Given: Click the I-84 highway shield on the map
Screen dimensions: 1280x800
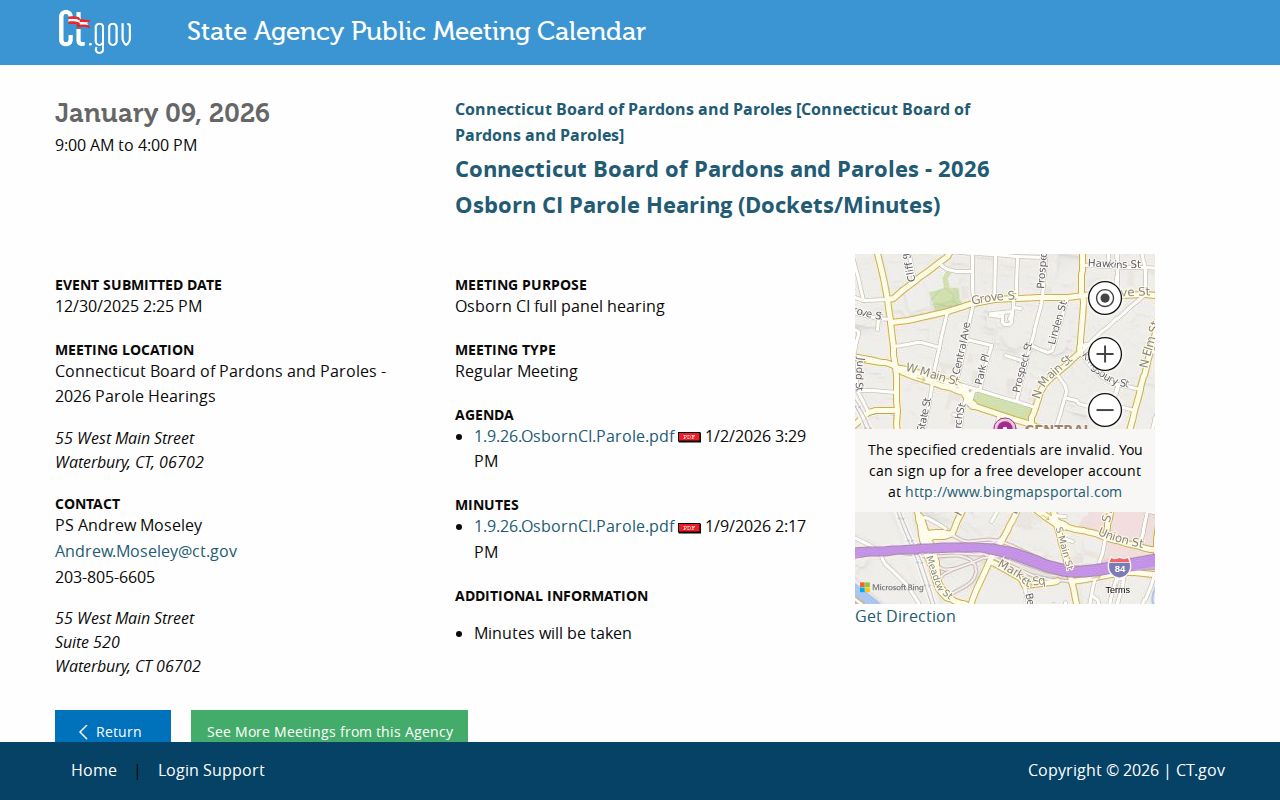Looking at the screenshot, I should click(1120, 568).
